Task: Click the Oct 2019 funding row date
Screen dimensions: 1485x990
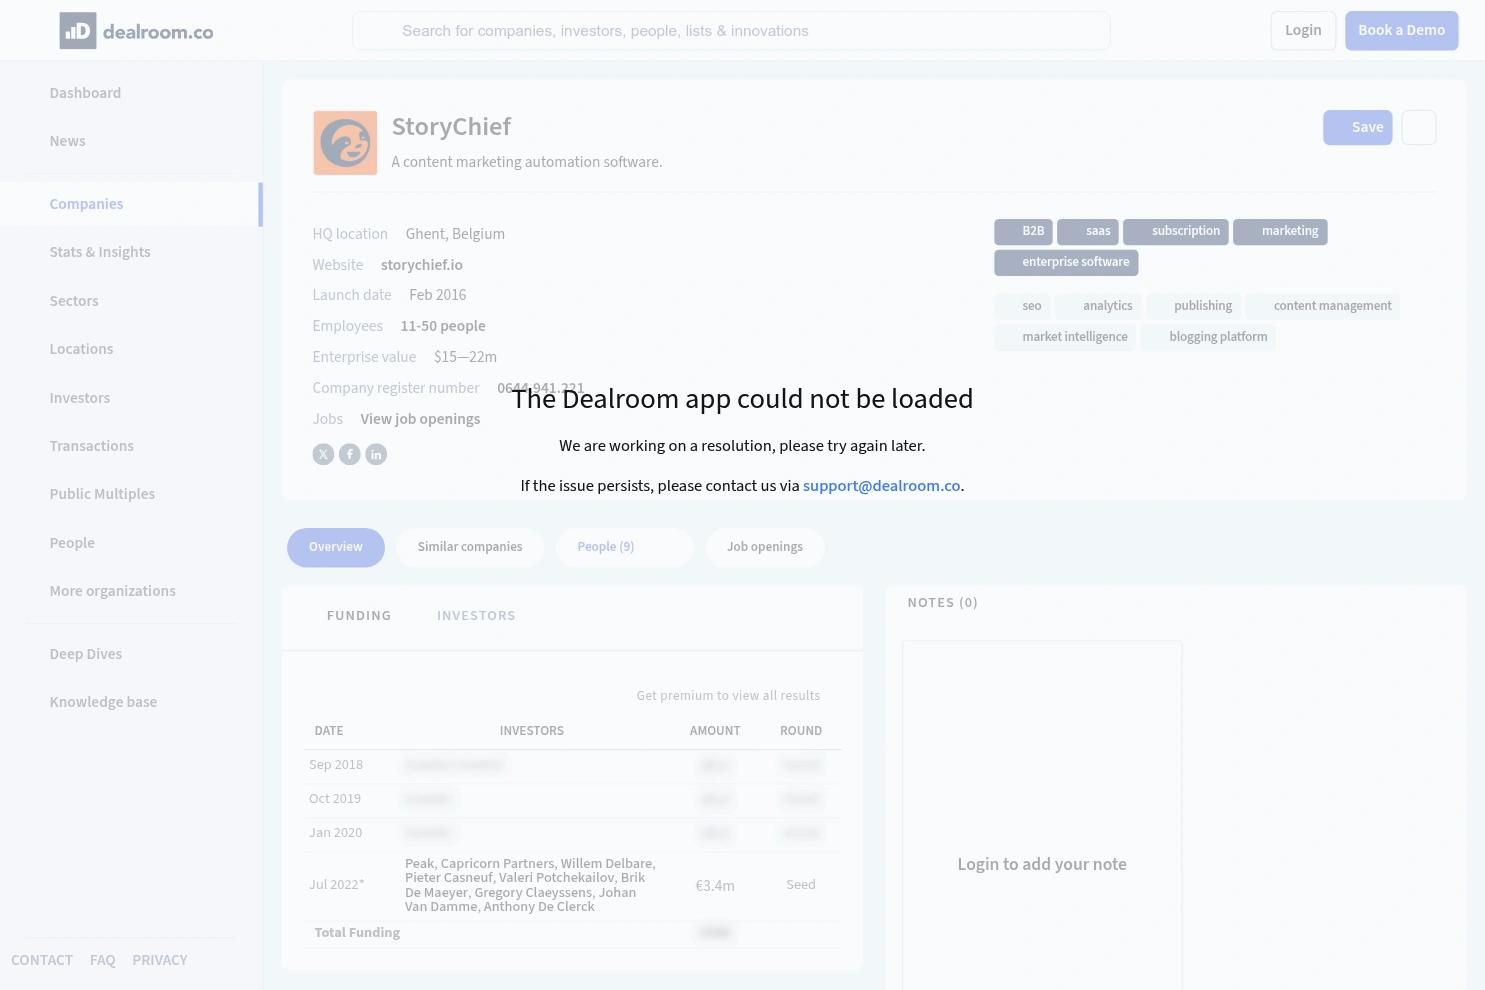Action: coord(335,799)
